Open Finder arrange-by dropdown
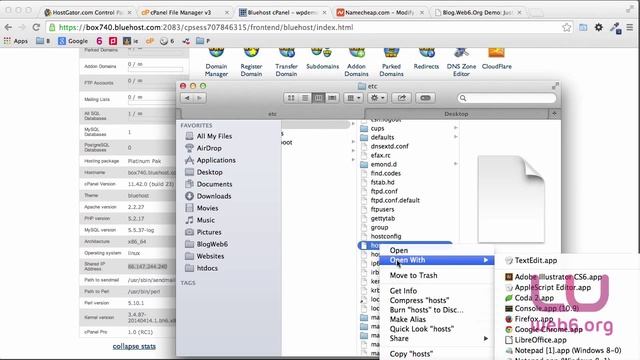 (x=353, y=98)
